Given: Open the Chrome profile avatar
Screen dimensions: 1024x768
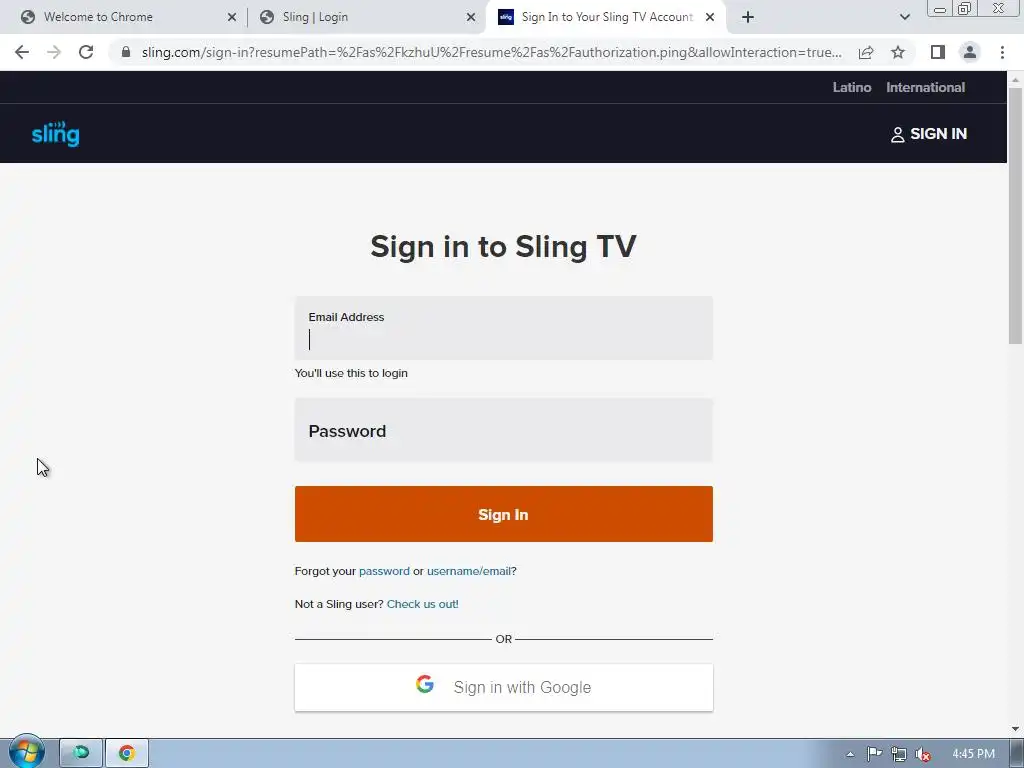Looking at the screenshot, I should [970, 52].
